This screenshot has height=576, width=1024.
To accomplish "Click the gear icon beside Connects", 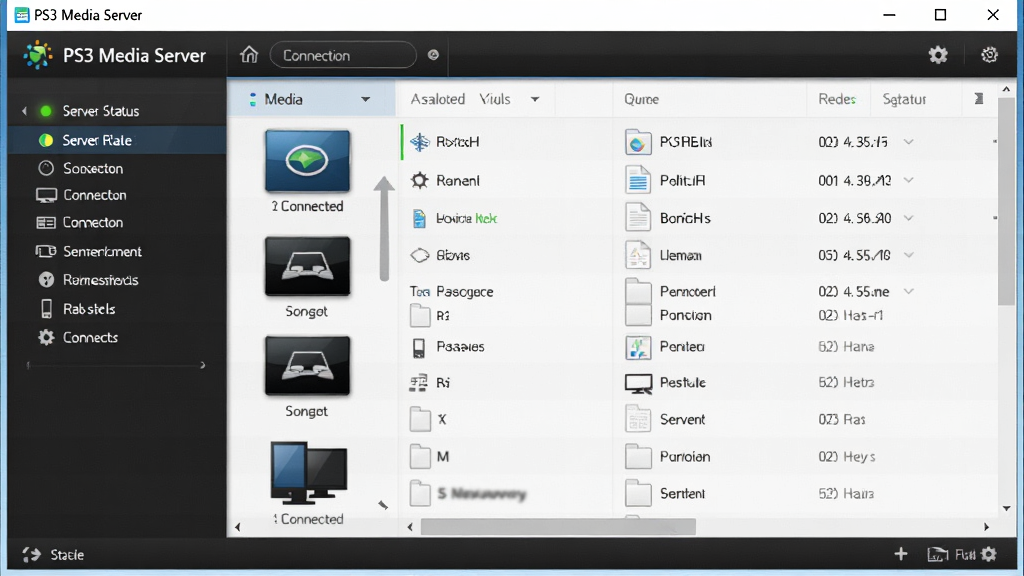I will 46,337.
